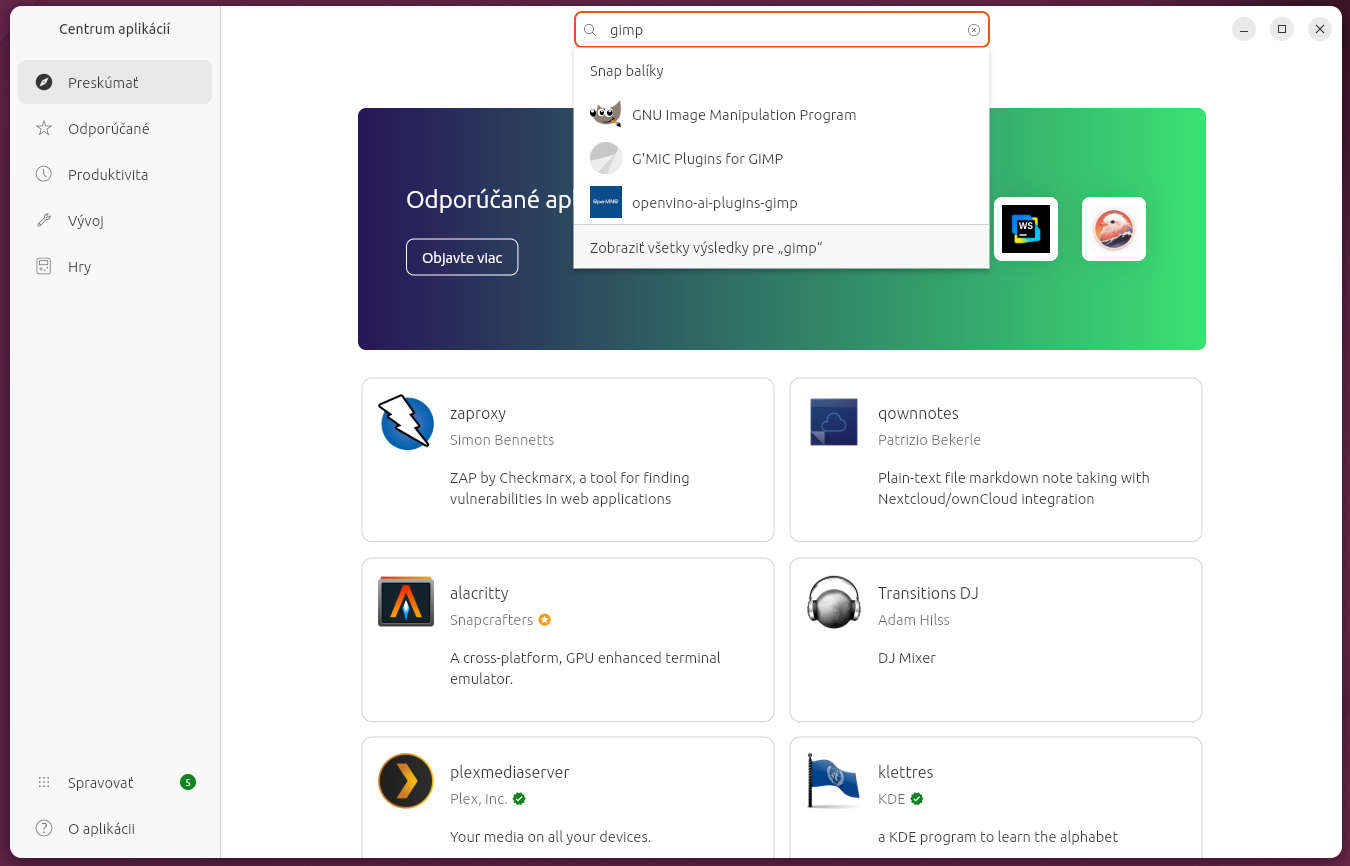The width and height of the screenshot is (1350, 866).
Task: Open the Produktivita category
Action: pyautogui.click(x=115, y=174)
